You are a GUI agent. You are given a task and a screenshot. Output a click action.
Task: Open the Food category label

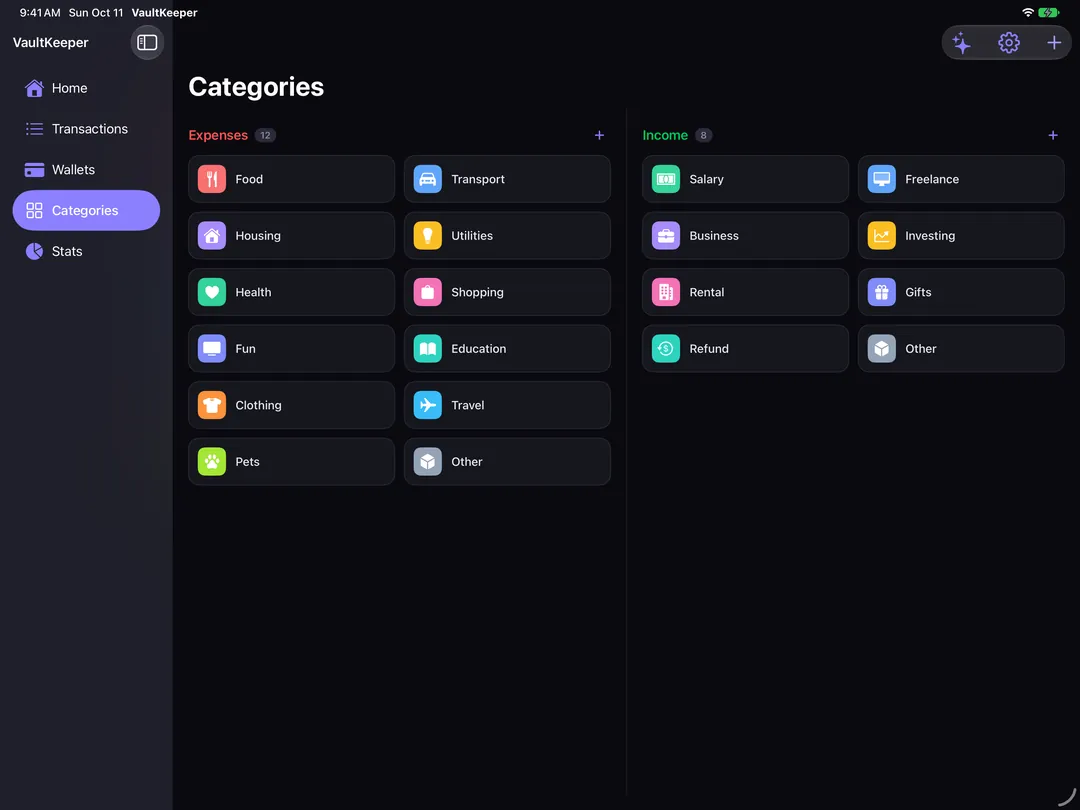click(x=249, y=179)
